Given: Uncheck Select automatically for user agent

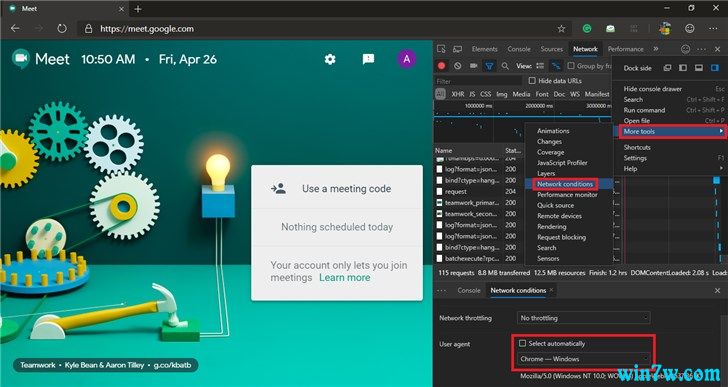Looking at the screenshot, I should tap(523, 343).
